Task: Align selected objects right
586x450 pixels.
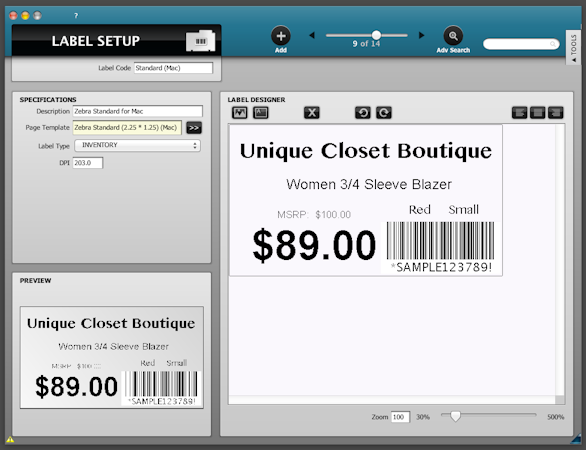Action: coord(556,112)
